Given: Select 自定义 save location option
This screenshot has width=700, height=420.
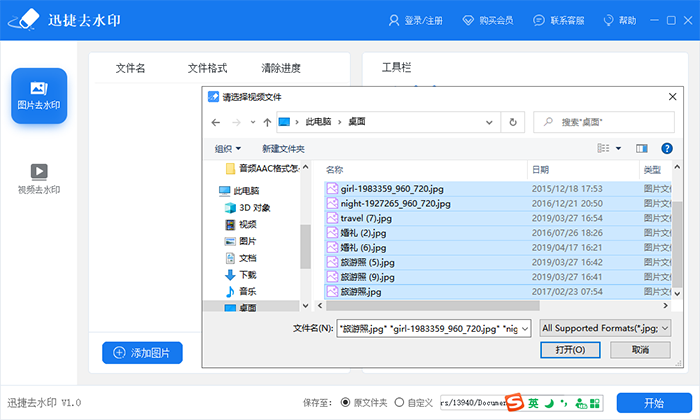Looking at the screenshot, I should tap(414, 403).
